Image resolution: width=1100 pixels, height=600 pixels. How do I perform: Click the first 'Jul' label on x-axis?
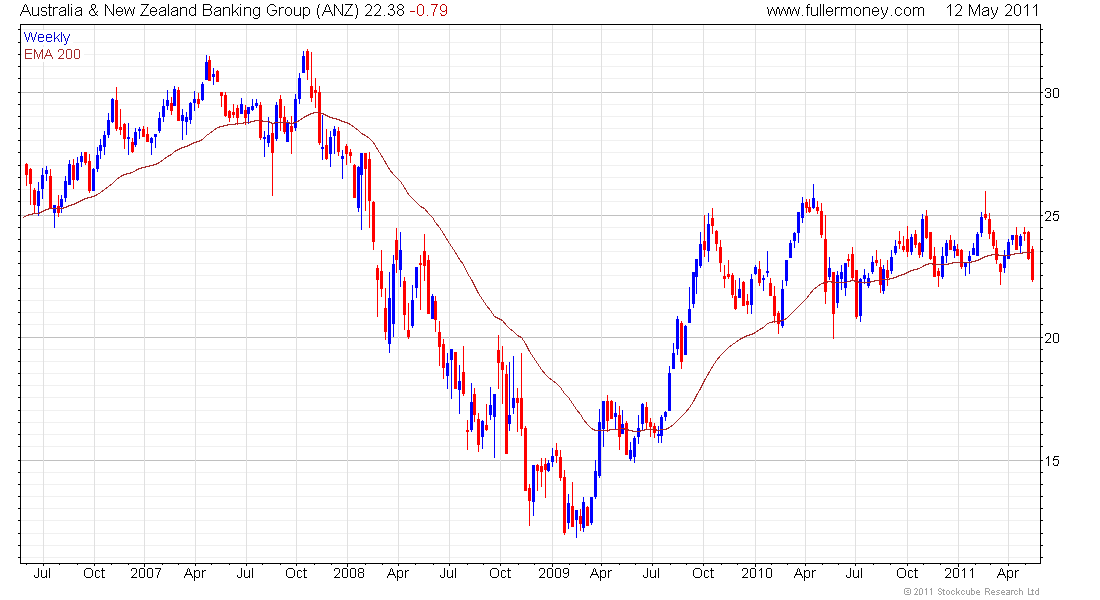coord(42,573)
